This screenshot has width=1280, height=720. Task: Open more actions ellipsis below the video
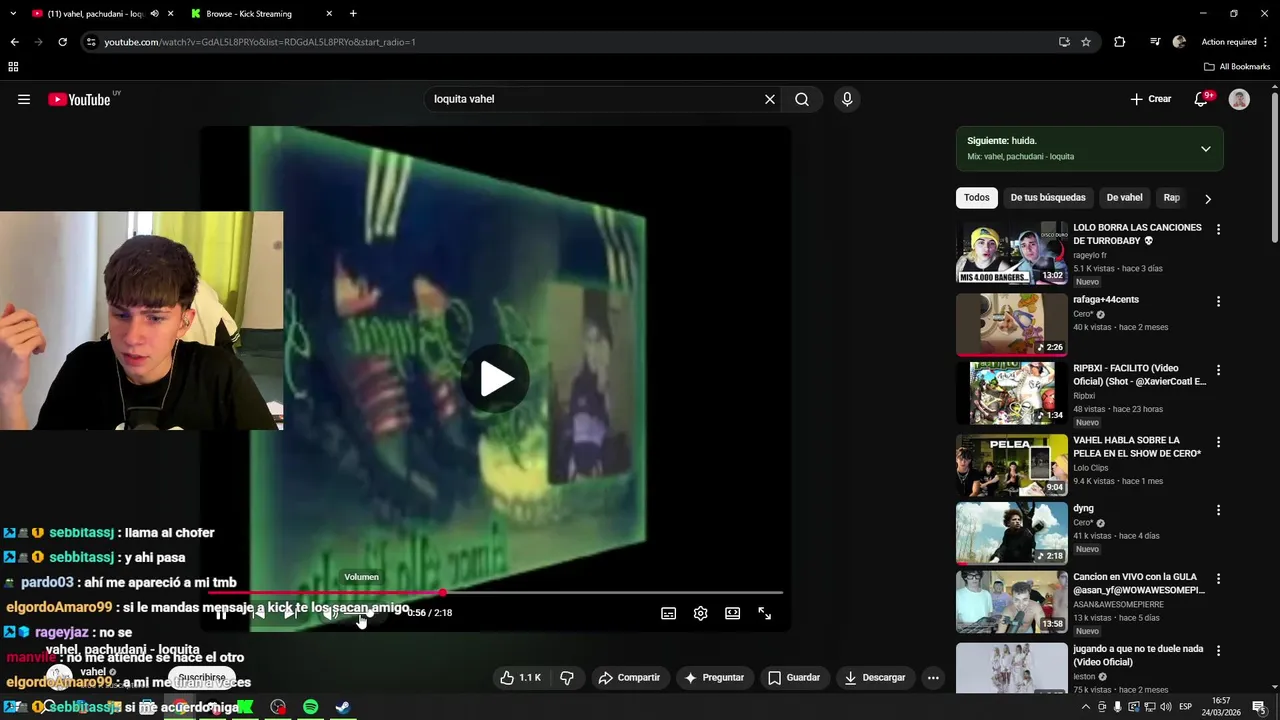coord(933,677)
